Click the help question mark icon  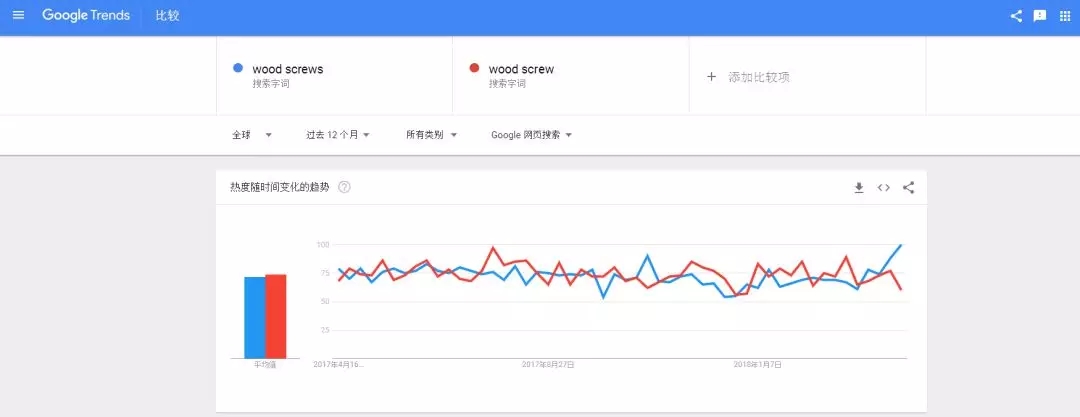344,187
